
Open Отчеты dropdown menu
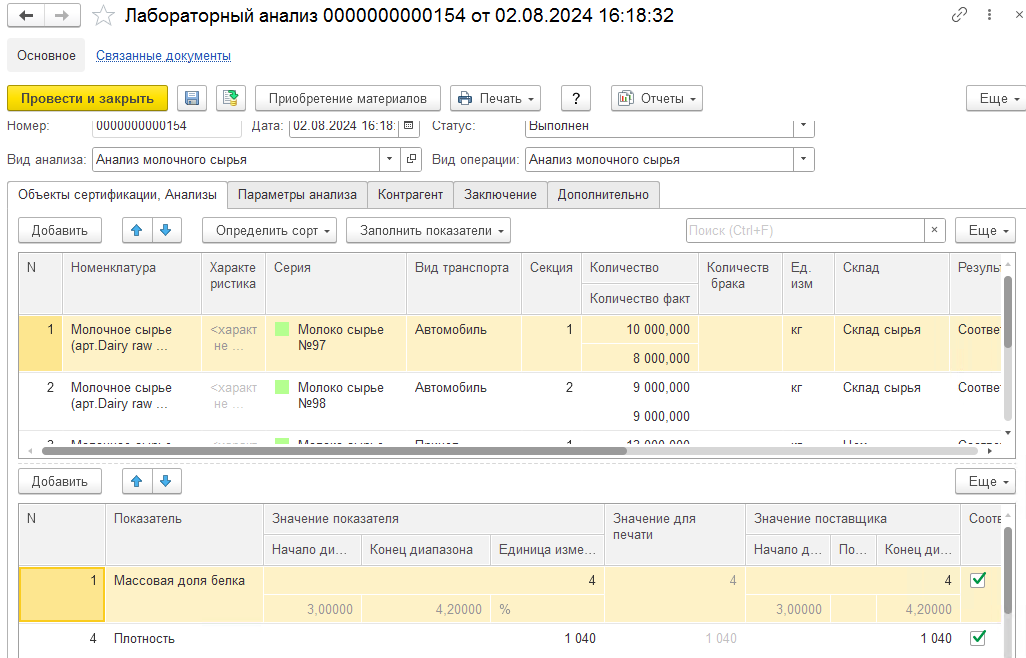point(656,99)
